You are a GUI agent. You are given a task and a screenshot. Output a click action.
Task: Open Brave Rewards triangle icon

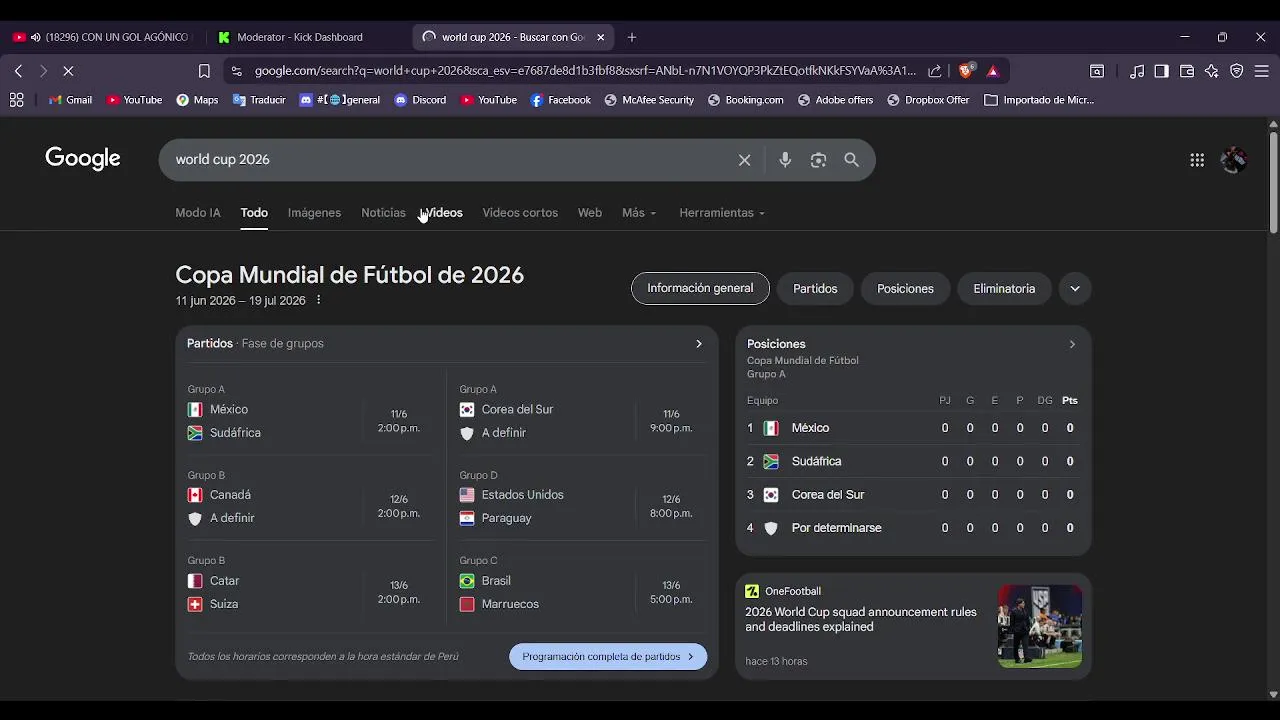pos(992,71)
